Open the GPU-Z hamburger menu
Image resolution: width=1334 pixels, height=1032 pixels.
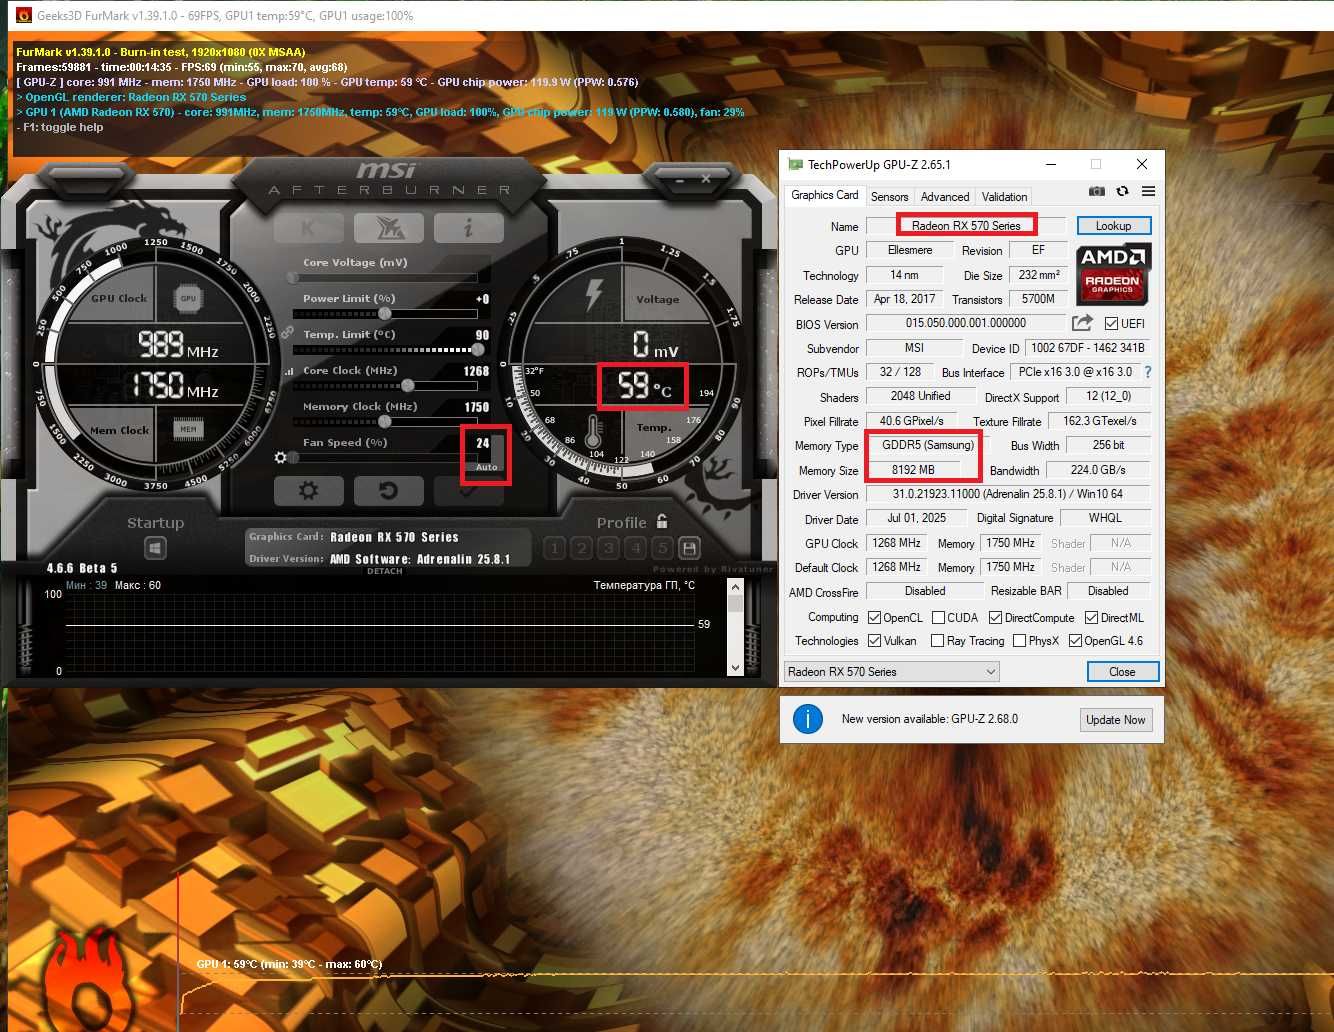[x=1148, y=191]
